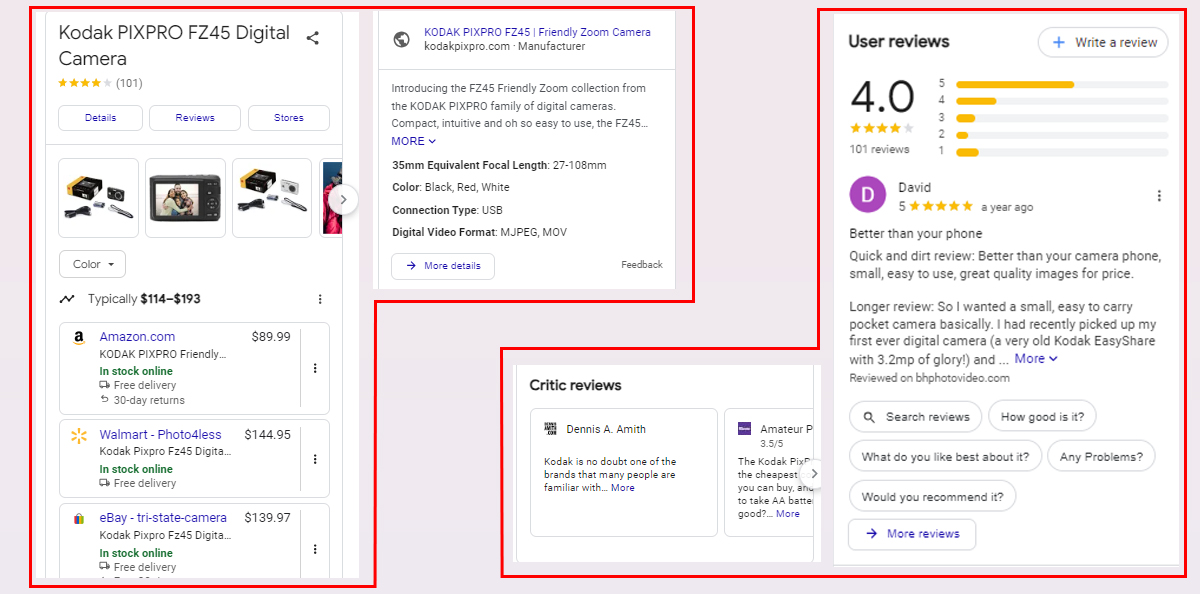Click the globe icon beside the kodakpixpro.com link
Image resolution: width=1200 pixels, height=594 pixels.
point(401,37)
